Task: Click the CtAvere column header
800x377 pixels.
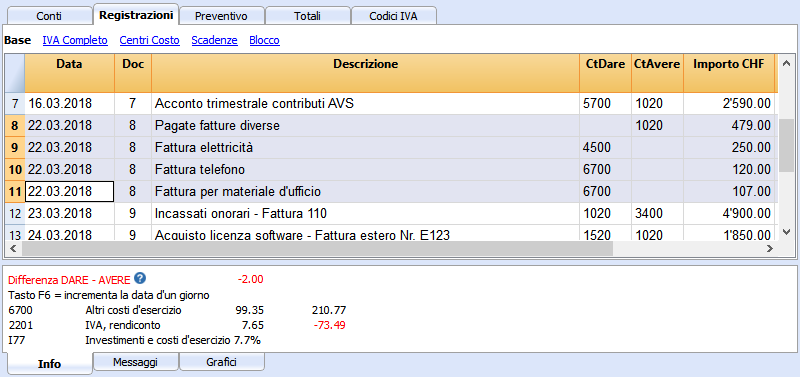Action: 657,72
